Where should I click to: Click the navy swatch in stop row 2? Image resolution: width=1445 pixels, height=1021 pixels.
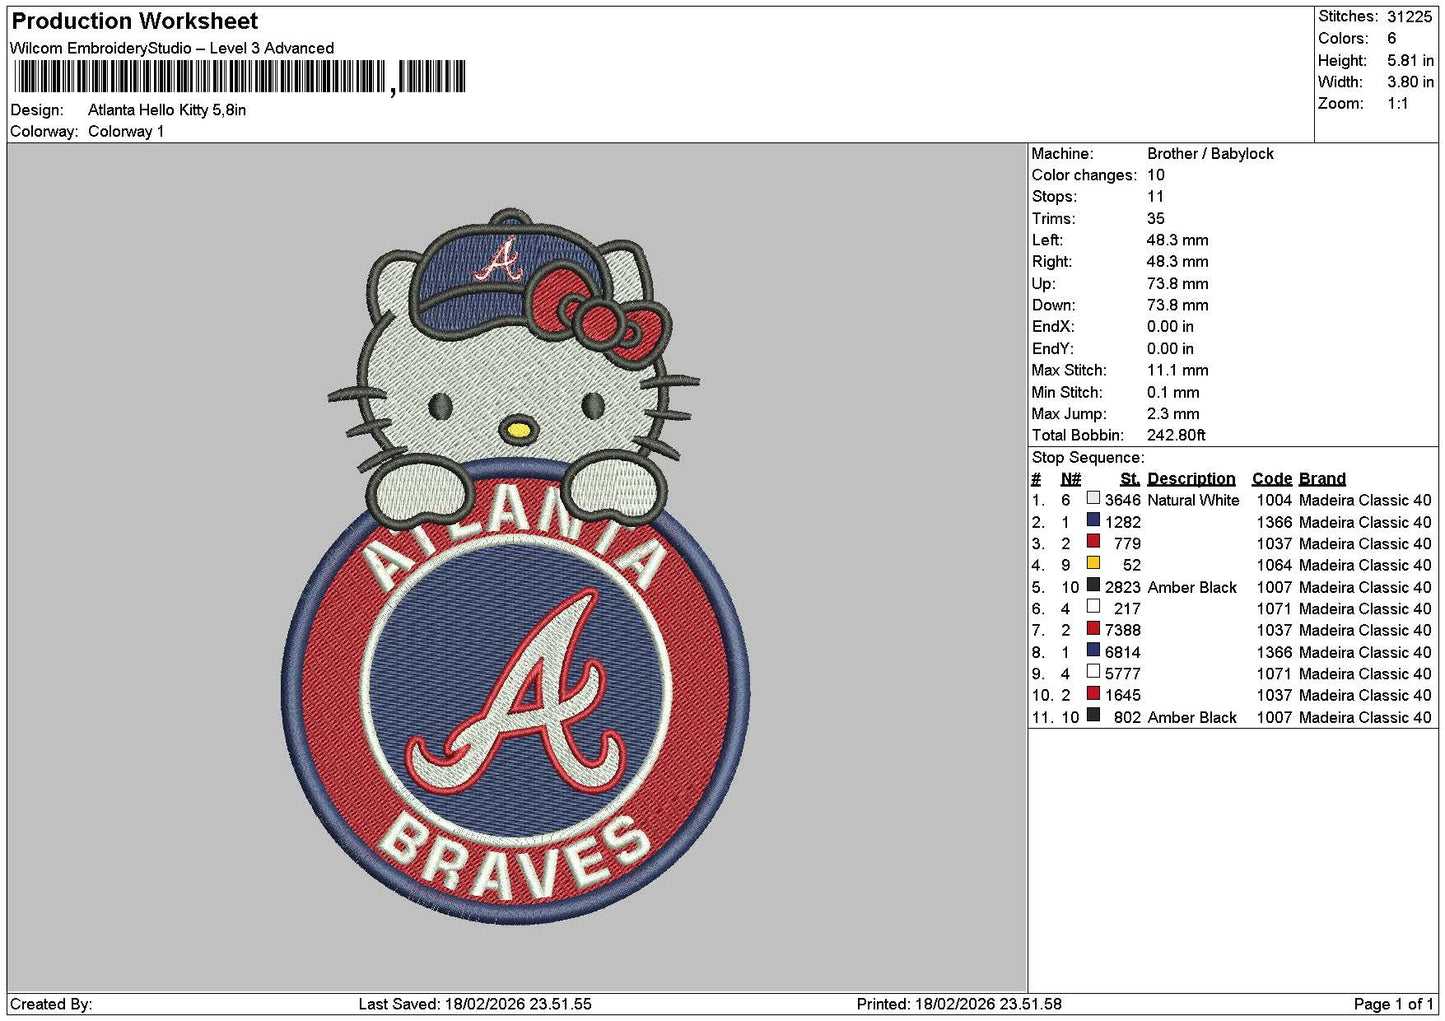[x=1093, y=520]
